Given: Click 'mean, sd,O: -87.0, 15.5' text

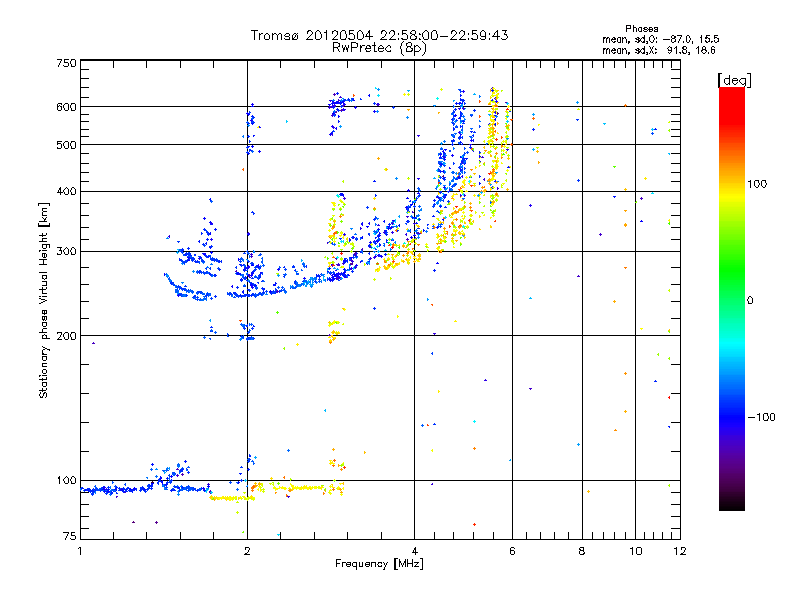Looking at the screenshot, I should 660,39.
